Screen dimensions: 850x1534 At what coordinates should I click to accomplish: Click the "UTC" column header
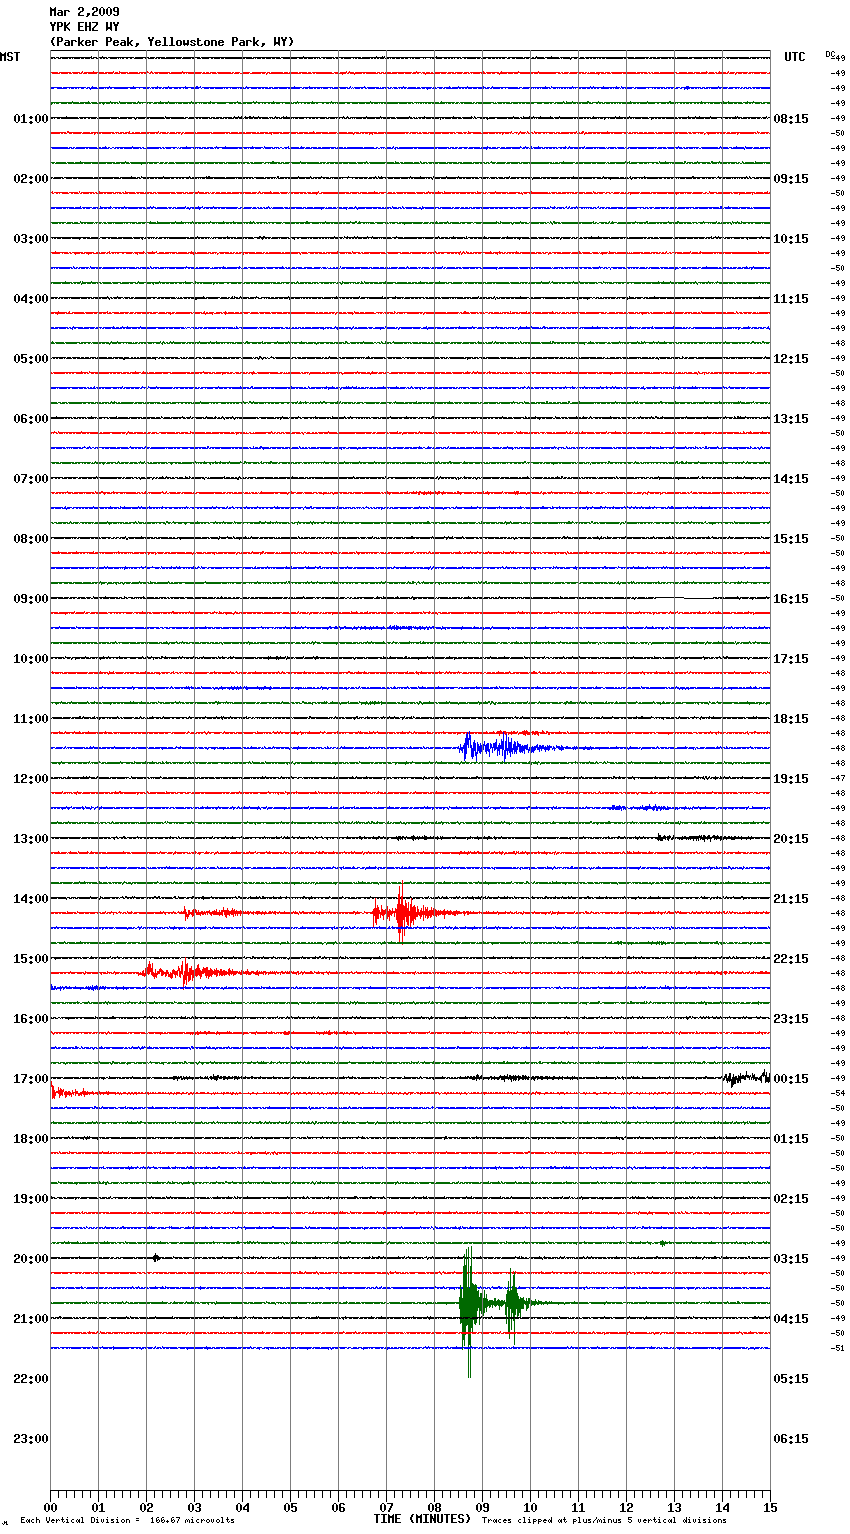795,57
